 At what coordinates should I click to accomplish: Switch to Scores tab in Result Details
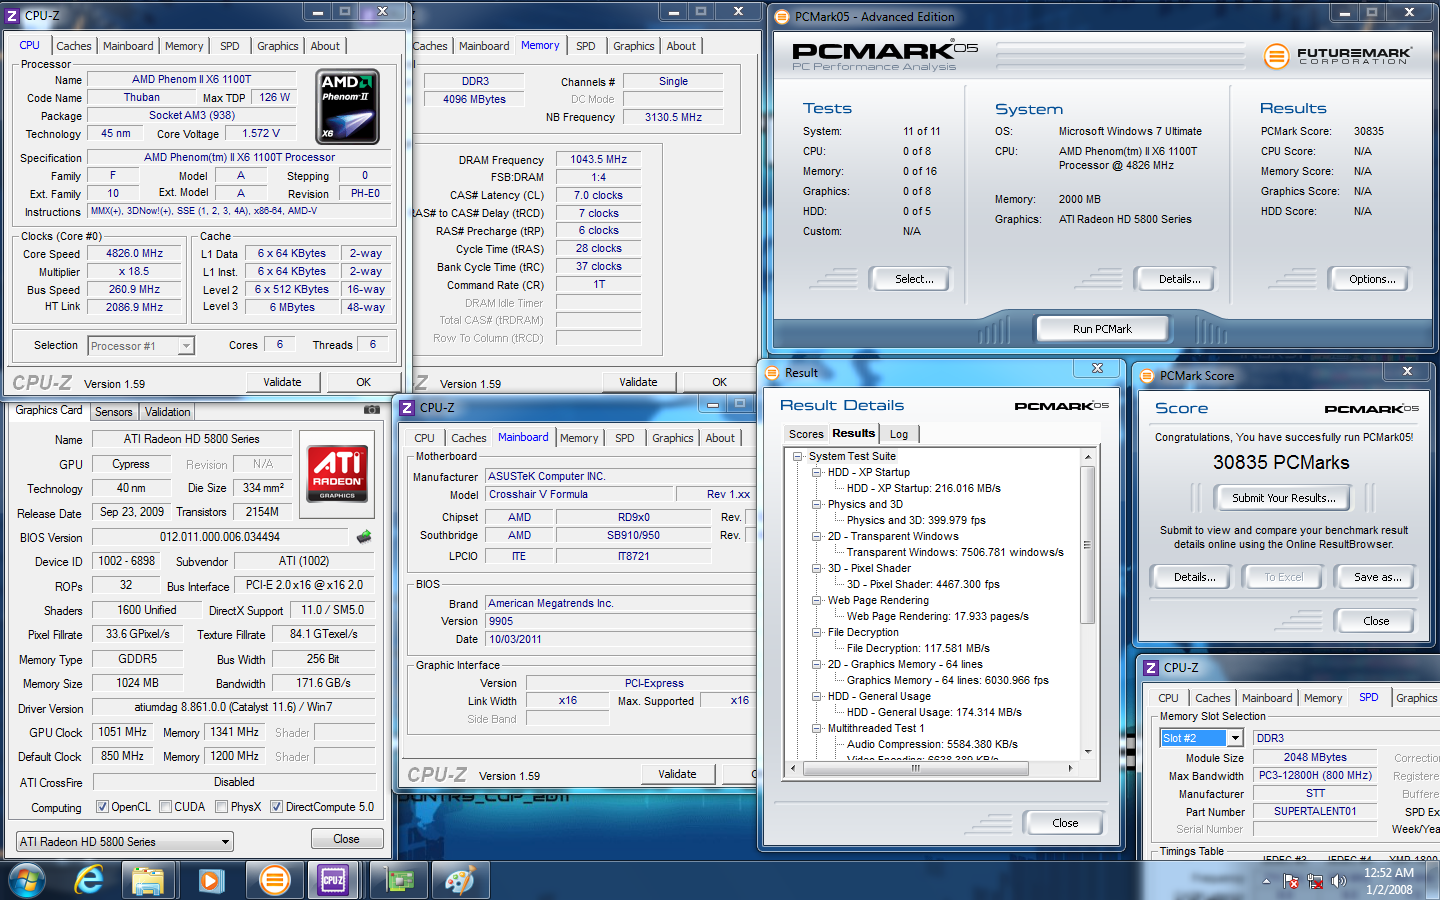tap(806, 434)
